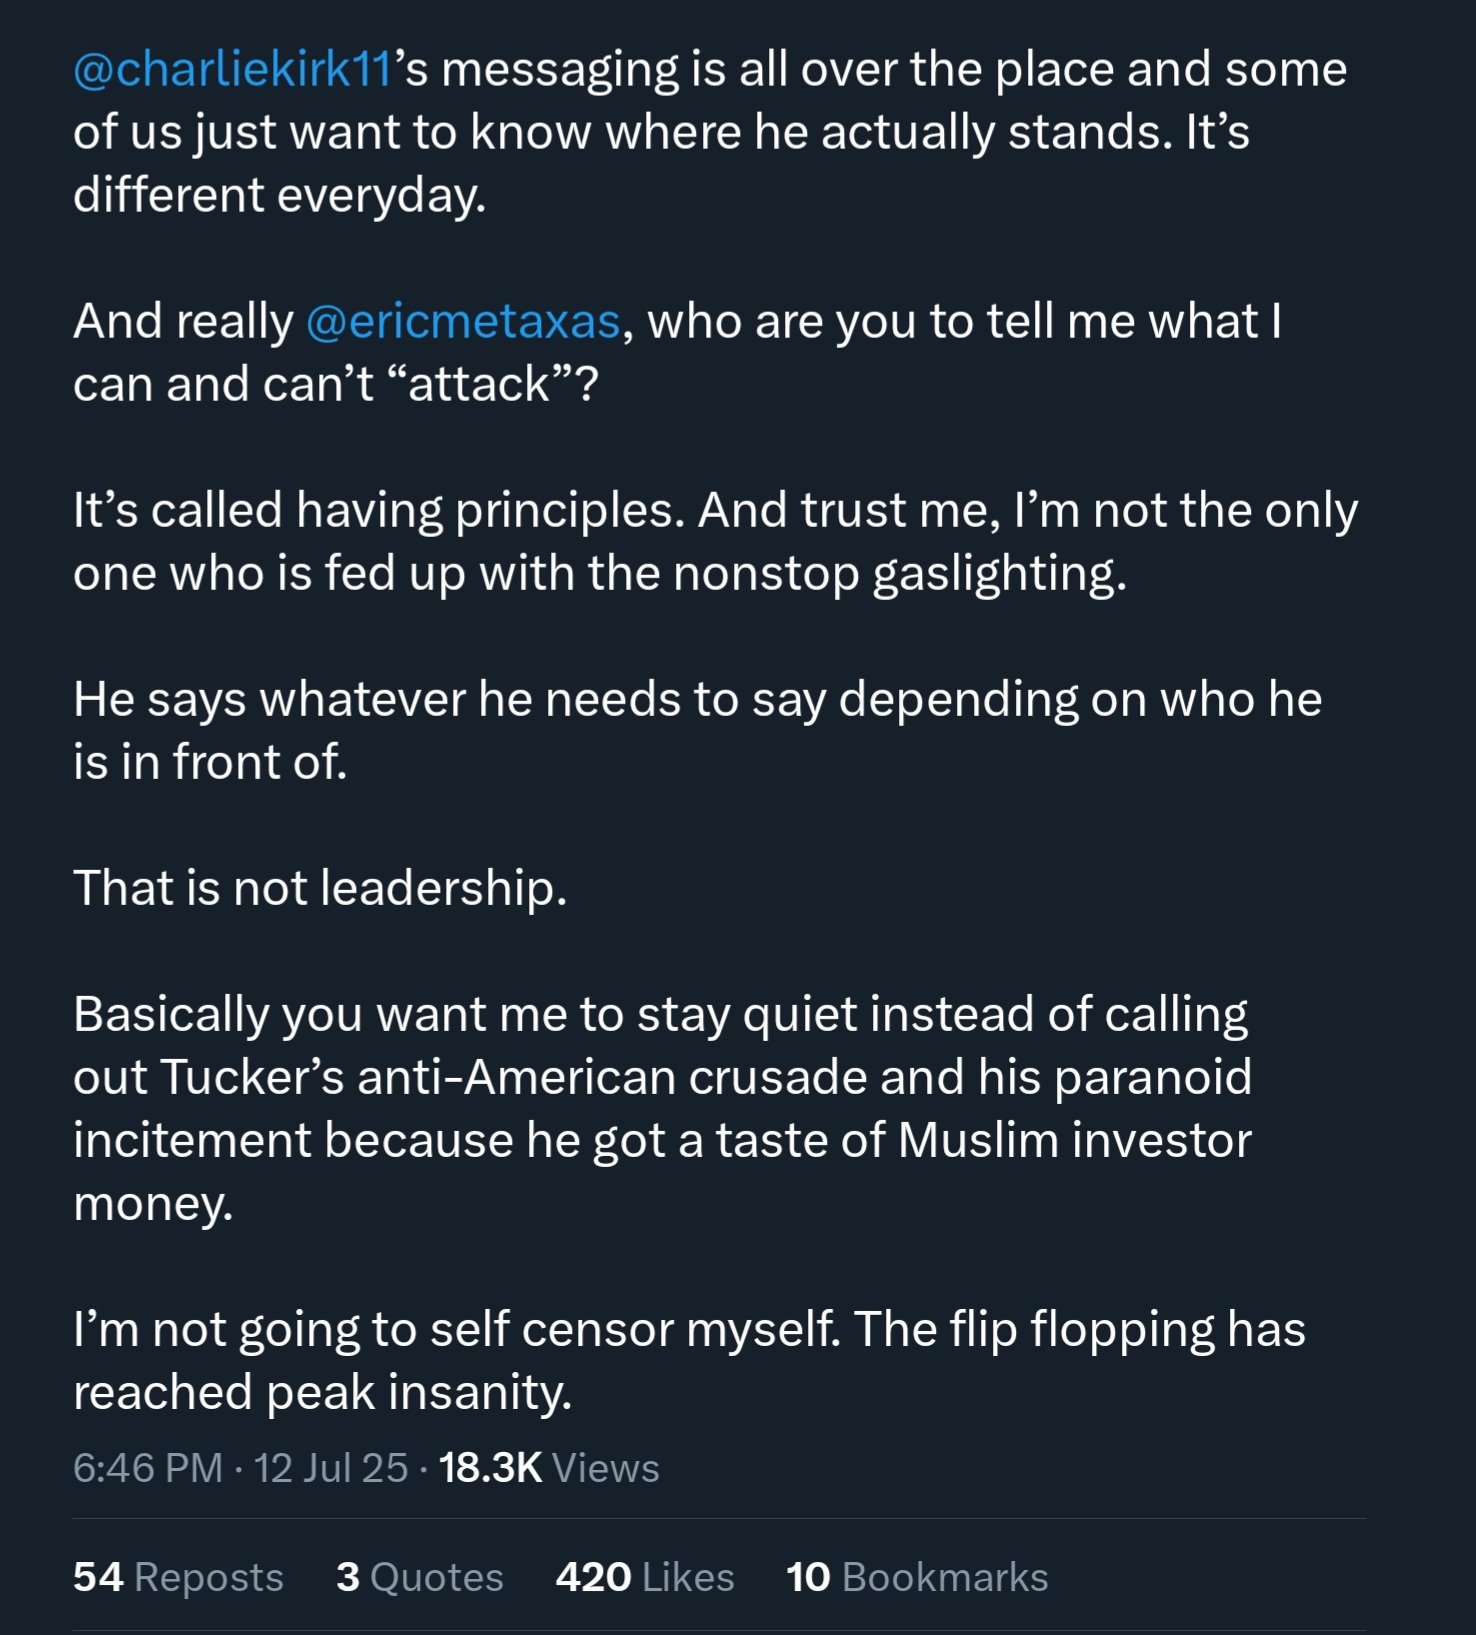Image resolution: width=1476 pixels, height=1635 pixels.
Task: Show the 3 Quotes list
Action: (420, 1577)
